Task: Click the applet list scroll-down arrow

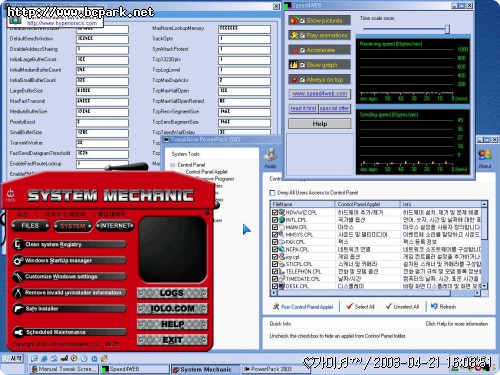Action: (484, 286)
